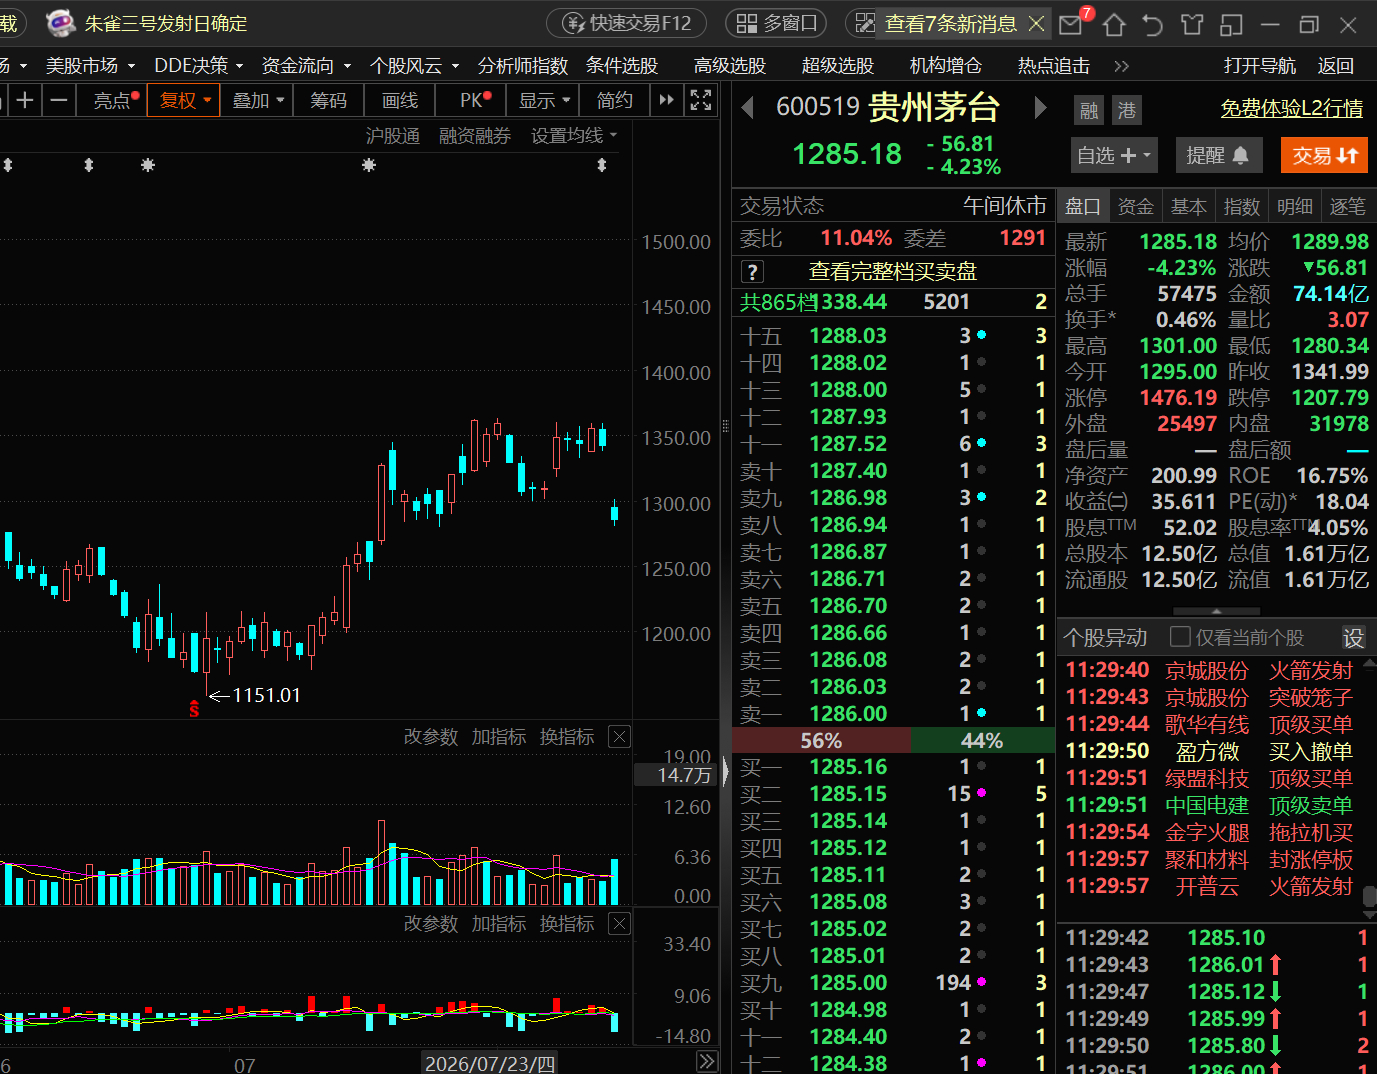Open the 复权 dropdown
1377x1074 pixels.
pos(184,100)
